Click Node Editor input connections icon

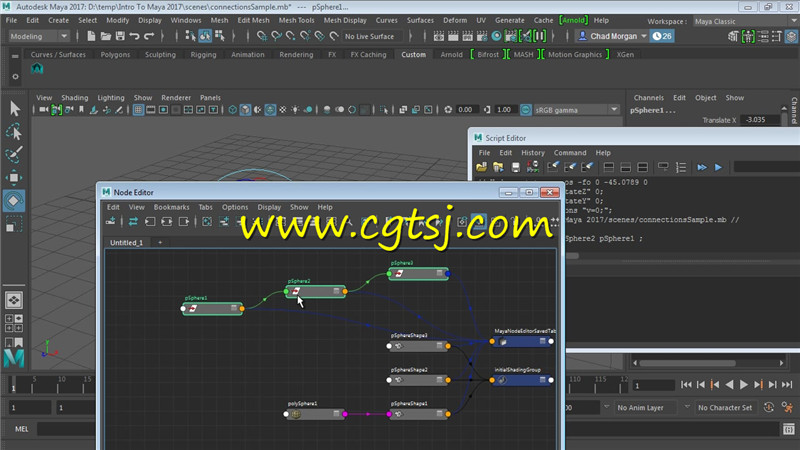150,221
